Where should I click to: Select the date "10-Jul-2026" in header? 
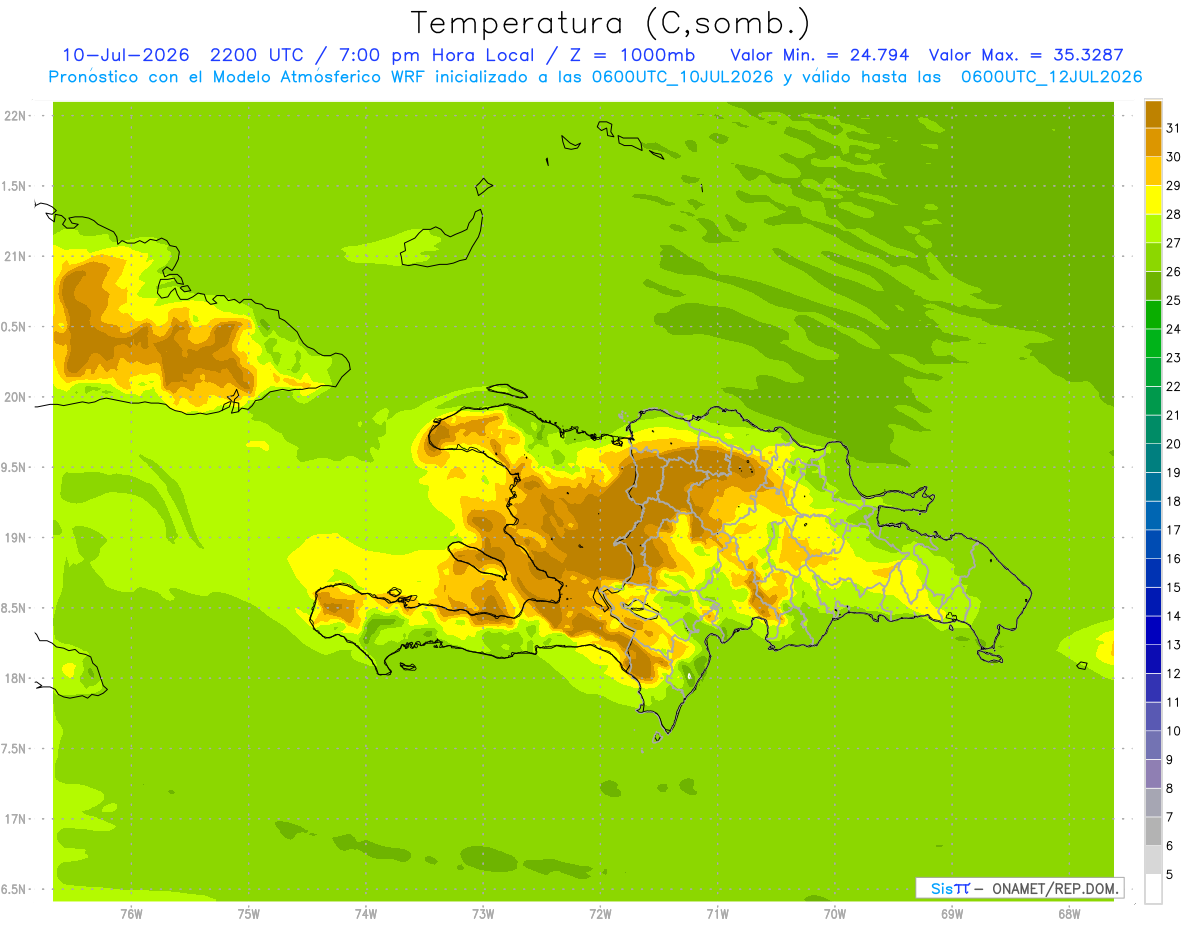(125, 55)
